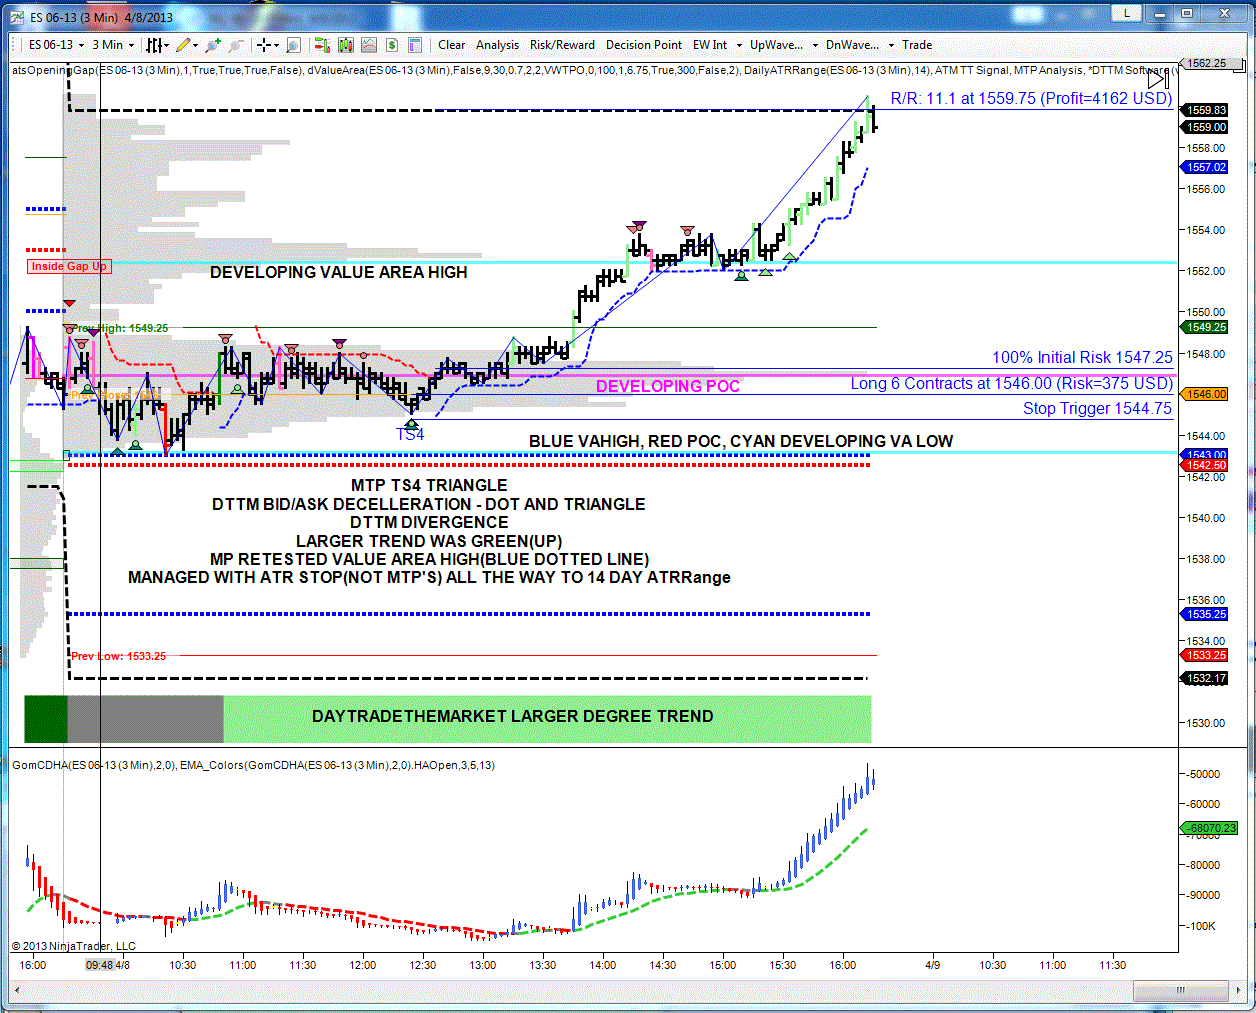Expand the EW Int dropdown arrow
Image resolution: width=1256 pixels, height=1013 pixels.
739,45
